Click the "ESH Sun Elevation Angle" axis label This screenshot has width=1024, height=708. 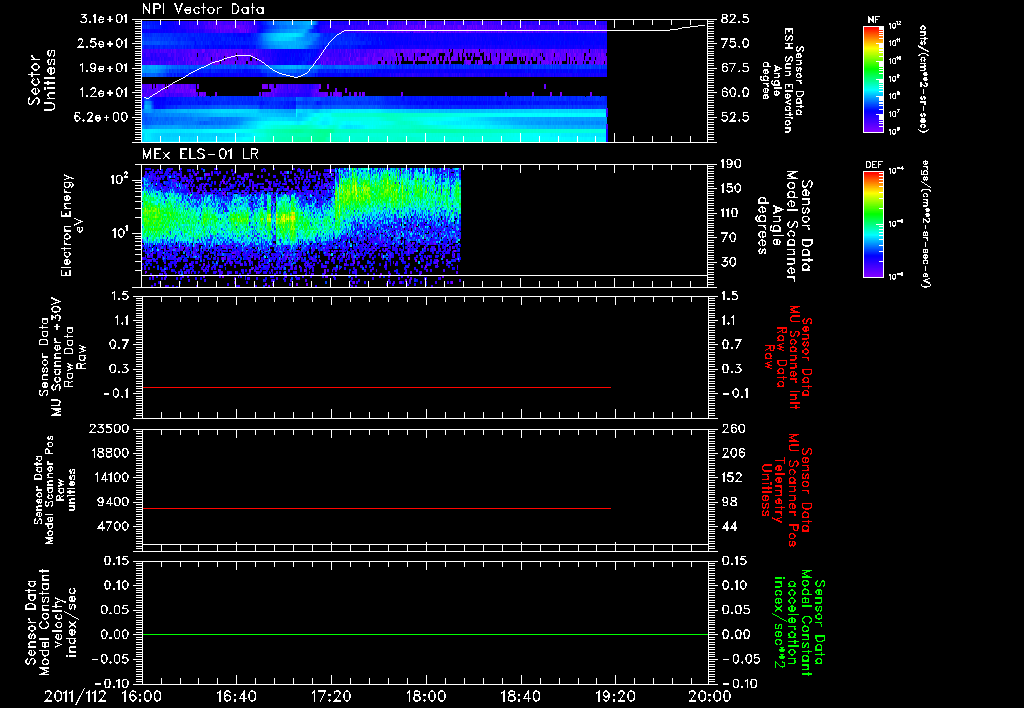click(783, 80)
